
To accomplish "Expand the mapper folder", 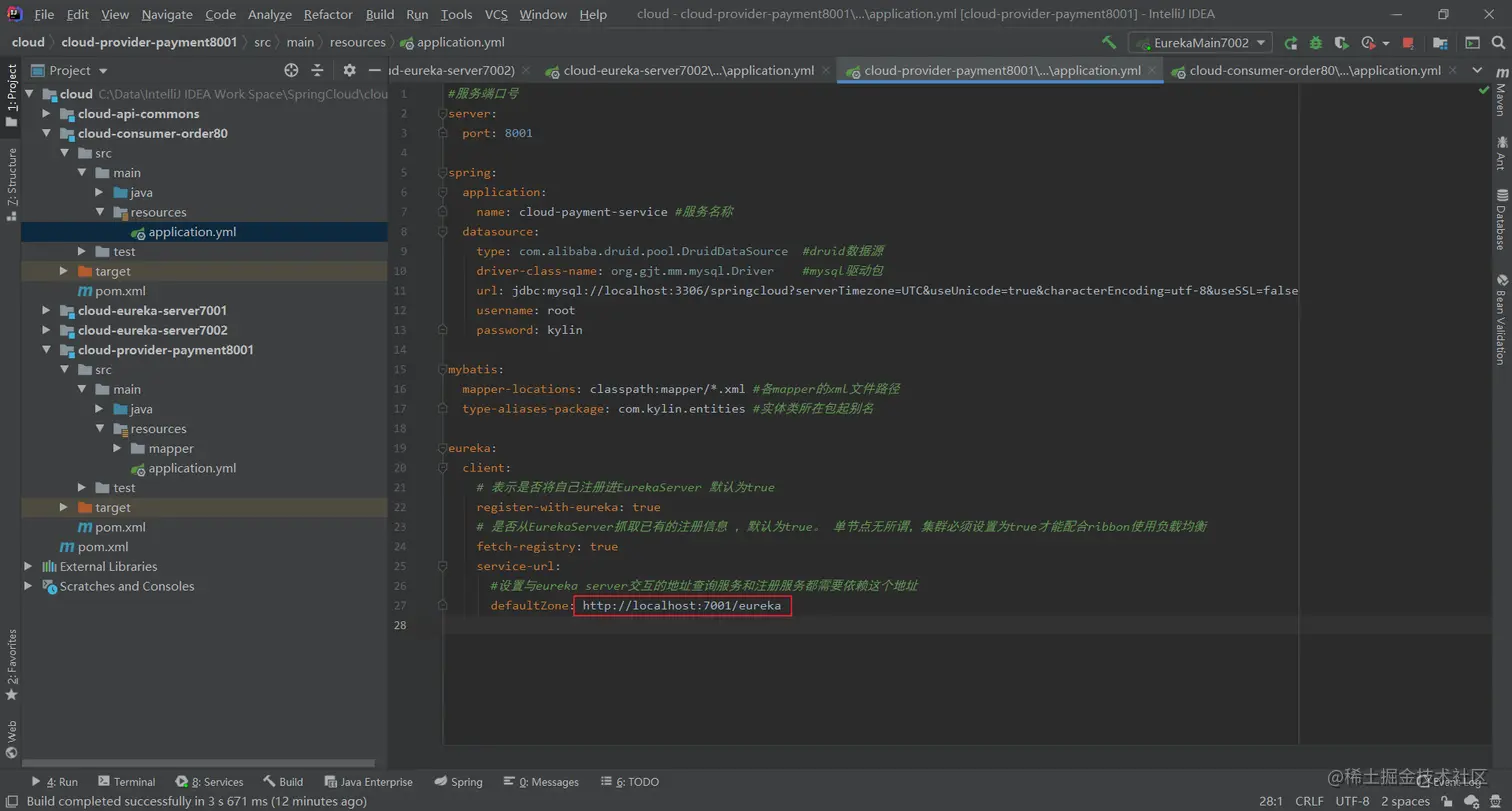I will pos(117,448).
